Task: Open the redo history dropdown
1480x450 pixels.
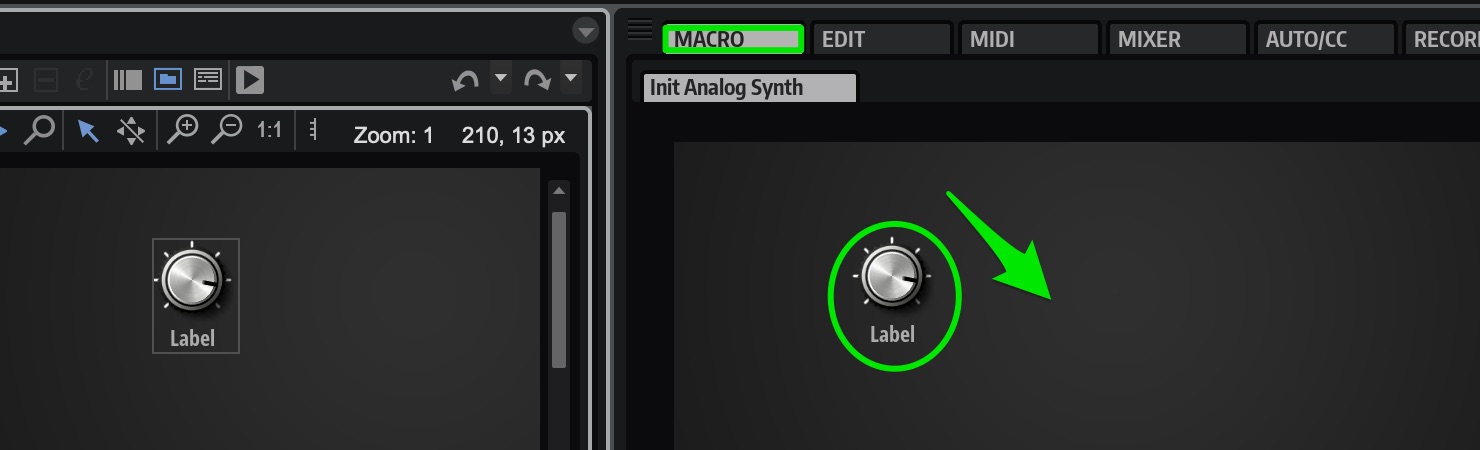Action: pos(570,77)
